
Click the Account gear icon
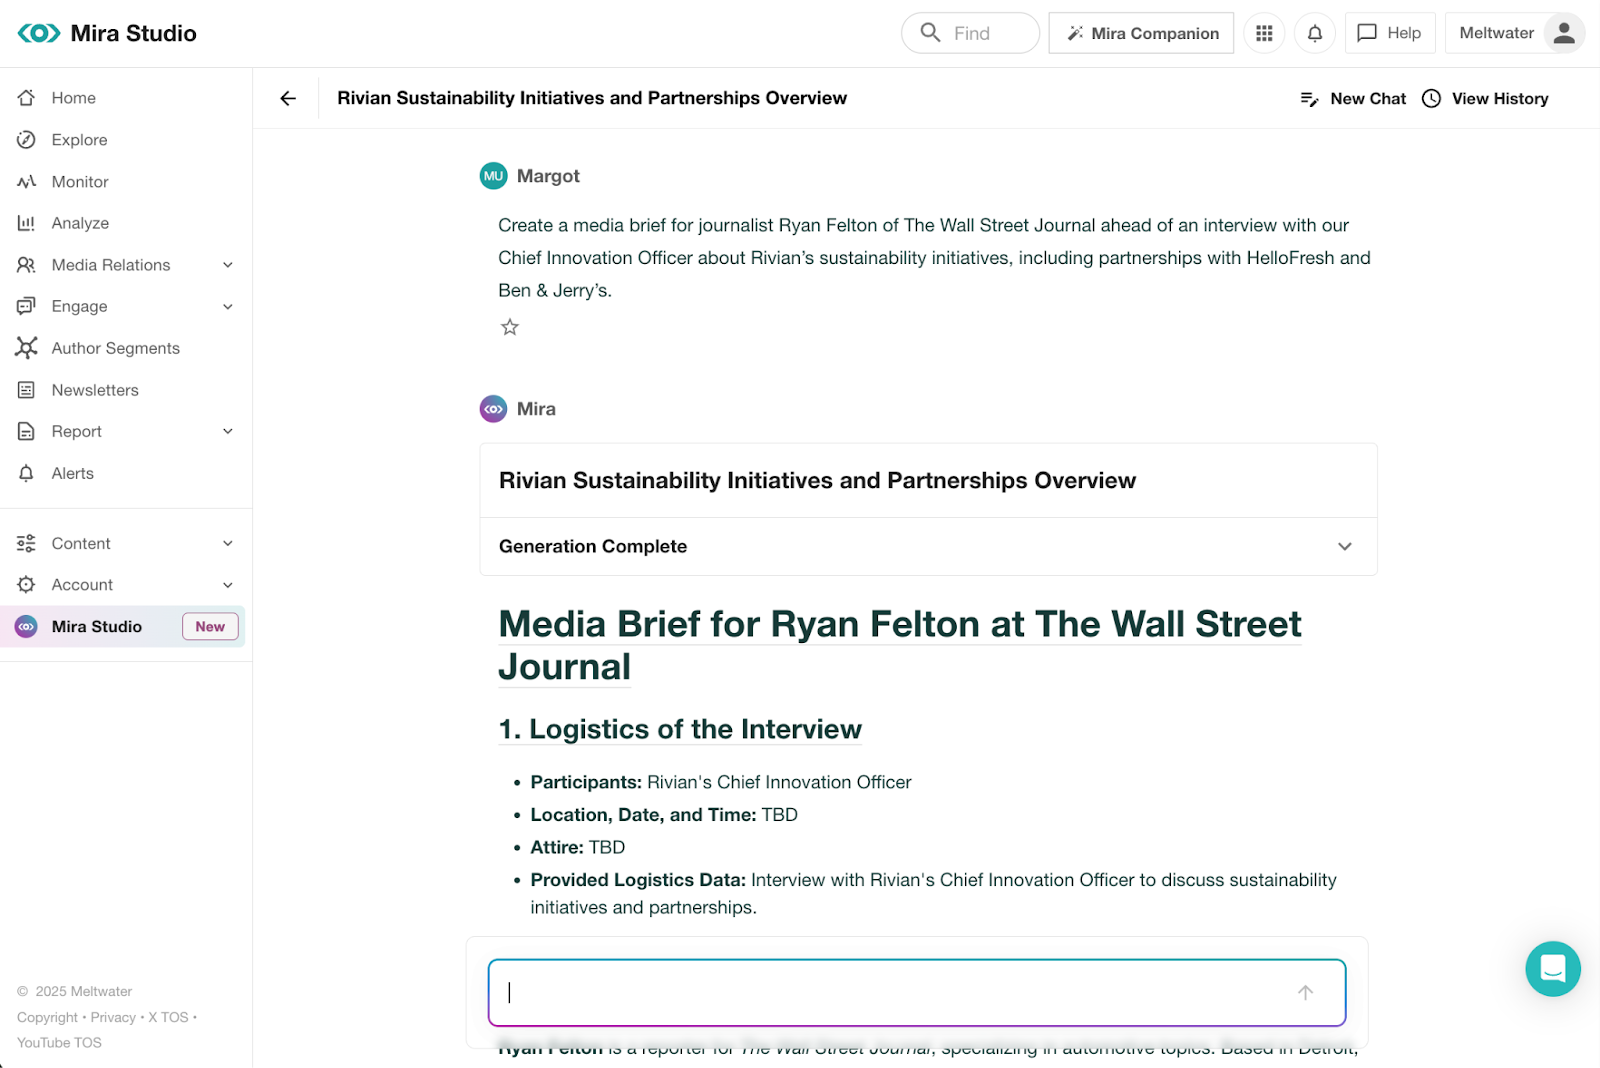click(x=27, y=585)
